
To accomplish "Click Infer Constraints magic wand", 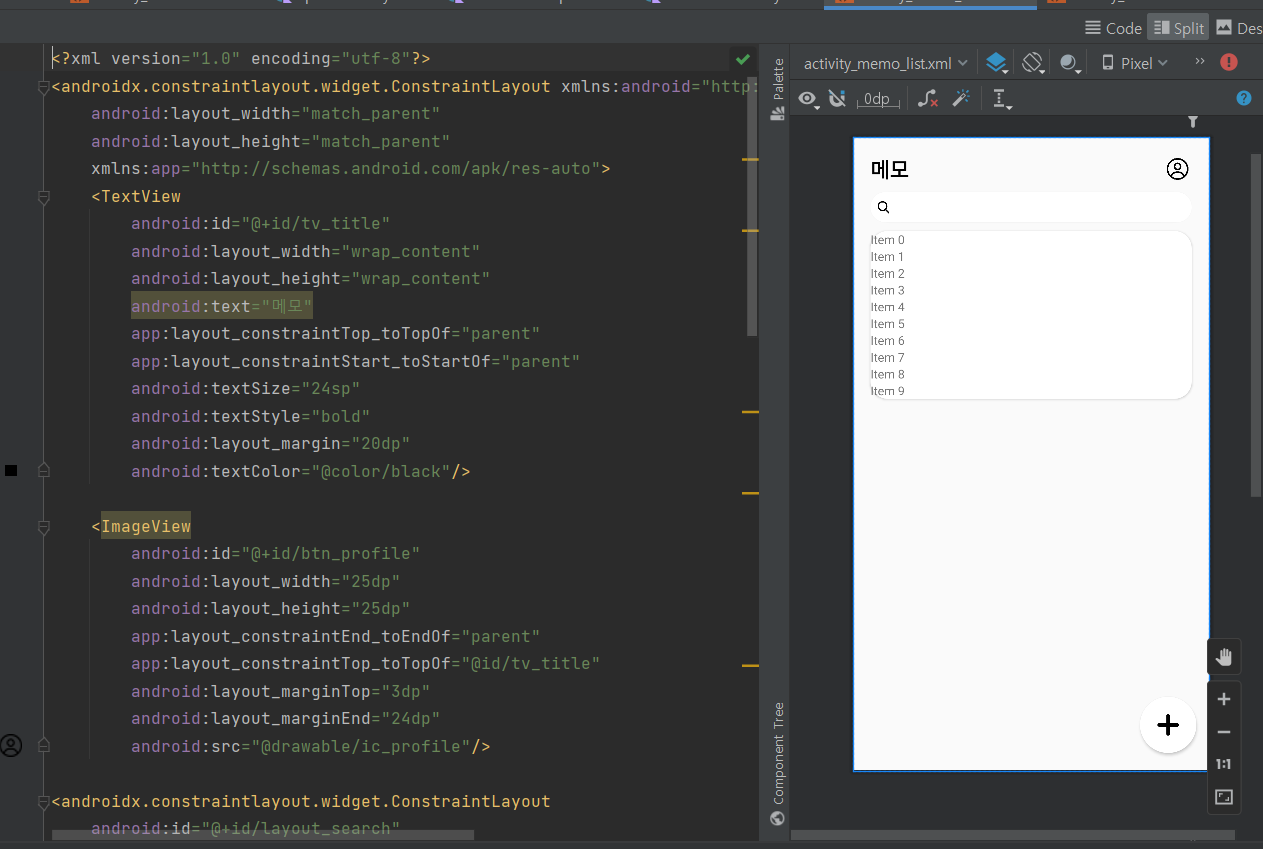I will point(961,98).
